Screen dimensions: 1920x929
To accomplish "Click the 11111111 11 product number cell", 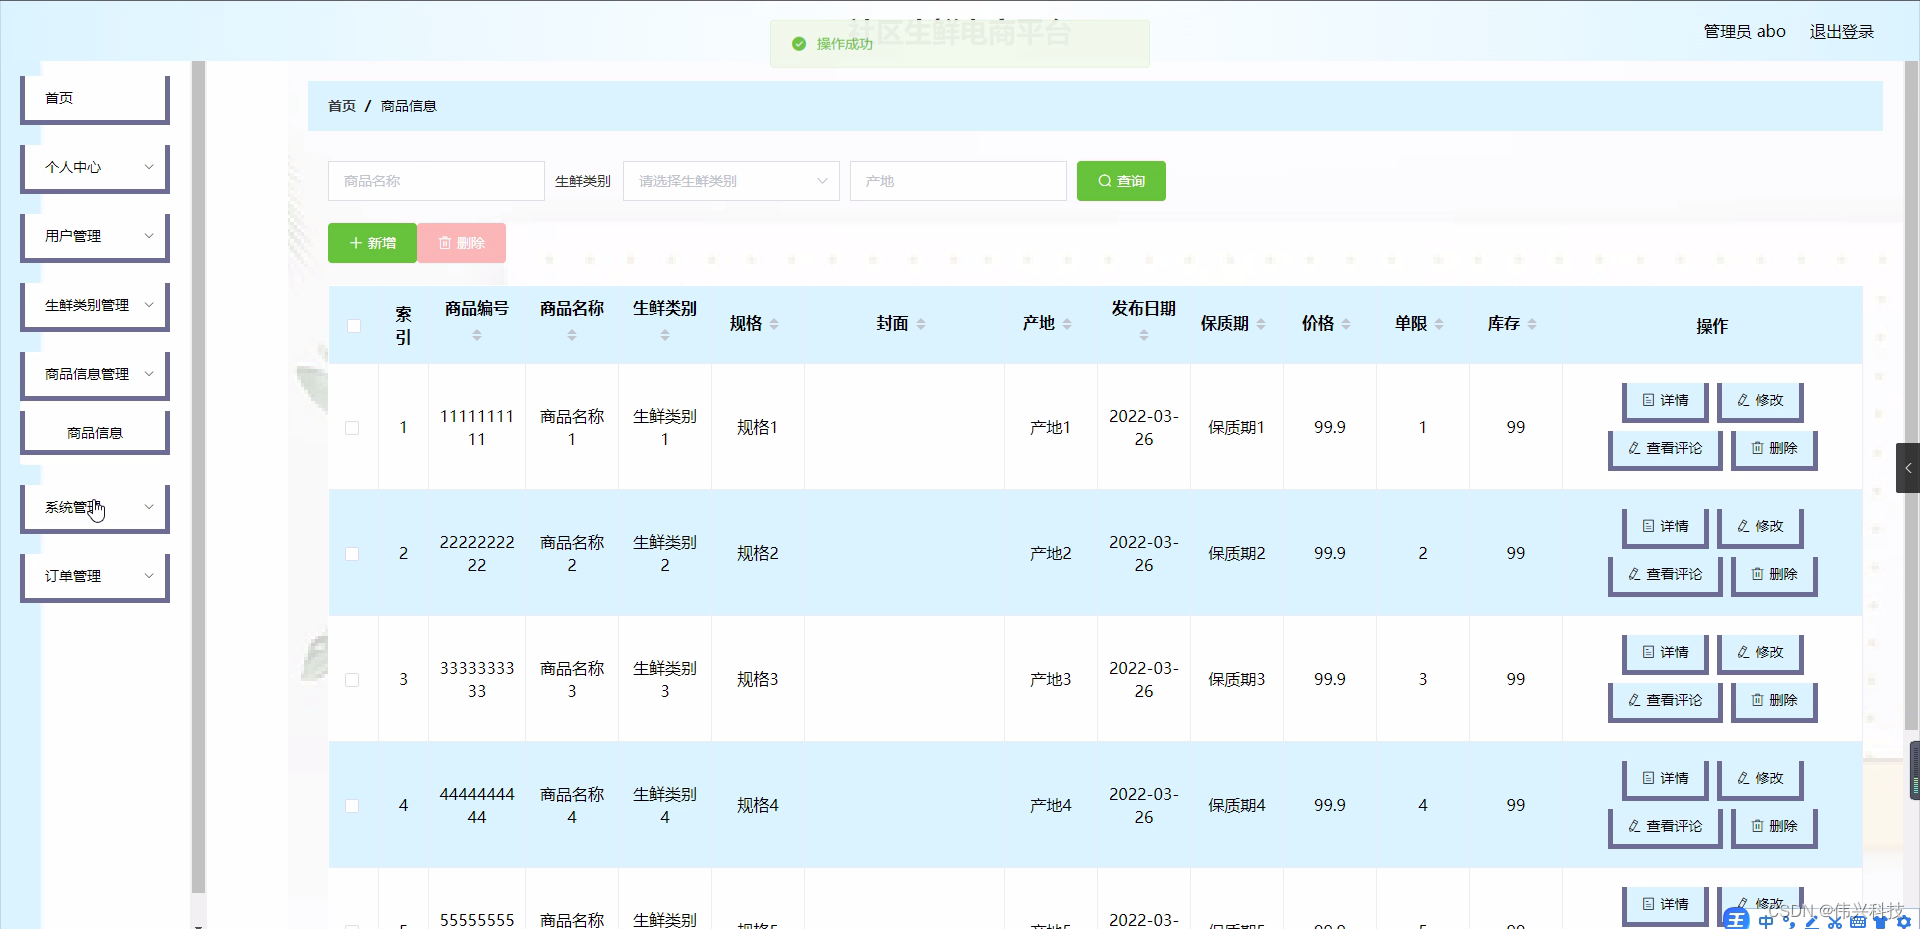I will click(x=477, y=428).
